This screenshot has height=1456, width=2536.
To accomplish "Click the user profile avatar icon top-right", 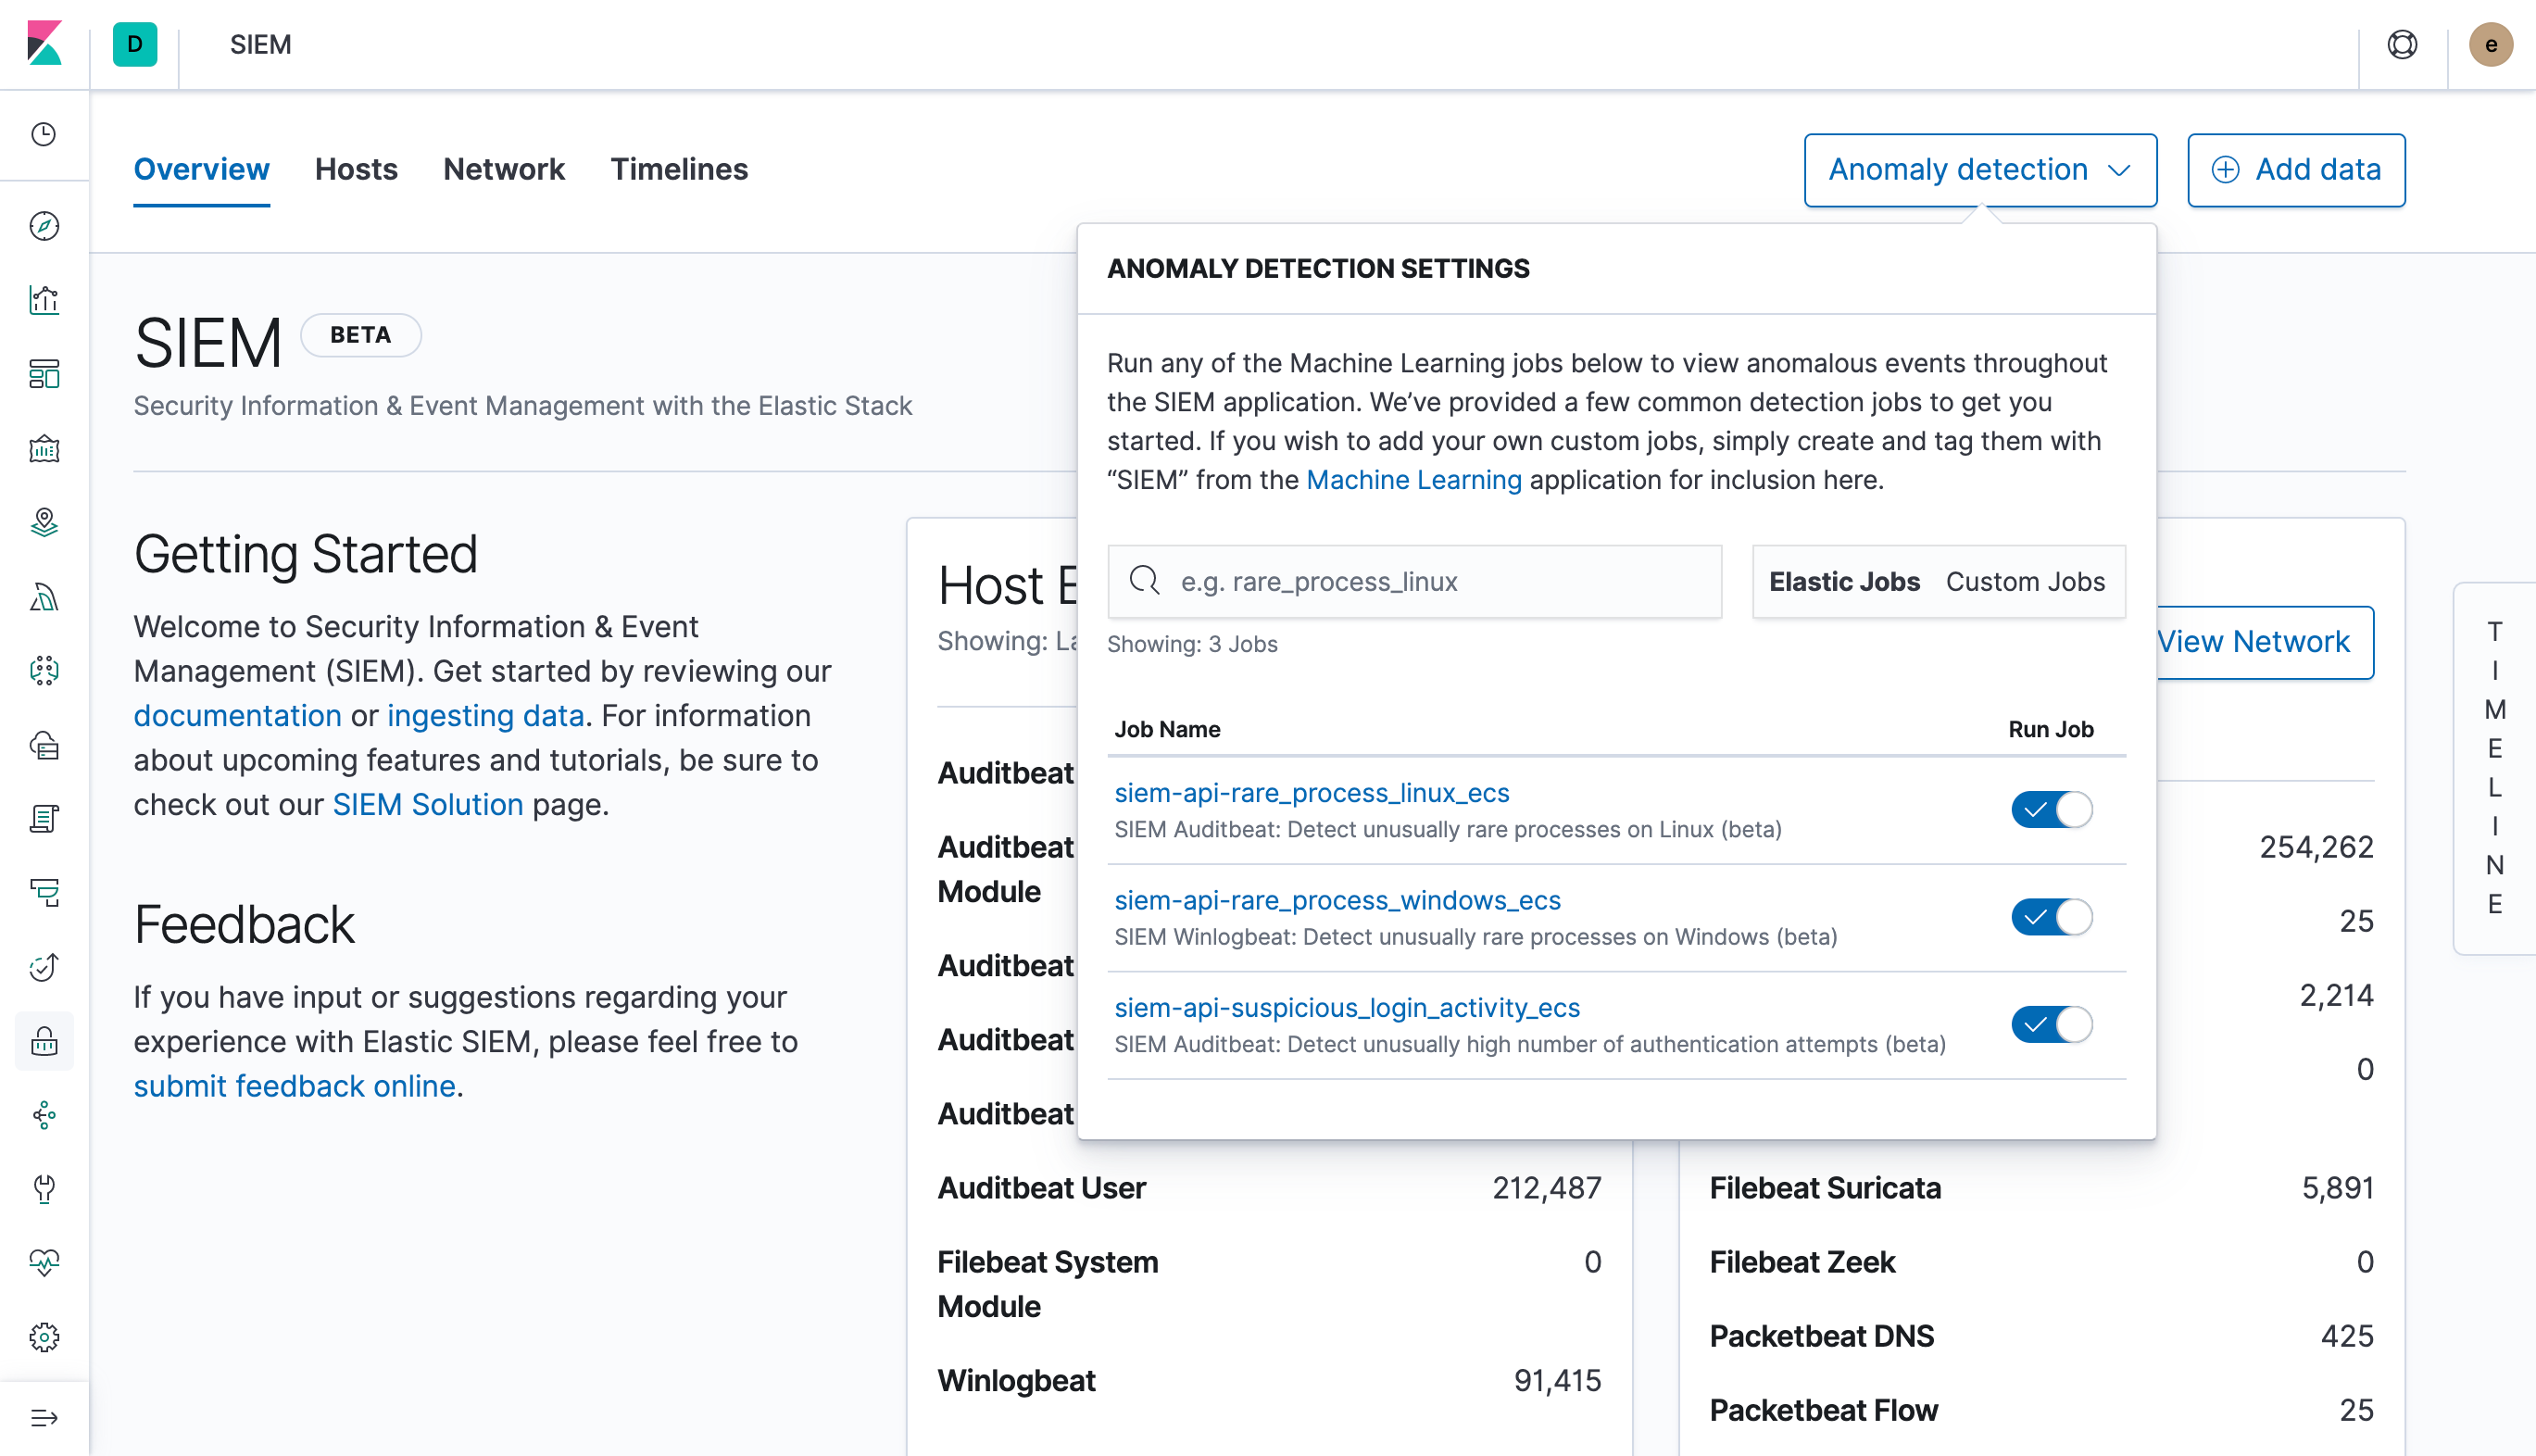I will pyautogui.click(x=2492, y=44).
